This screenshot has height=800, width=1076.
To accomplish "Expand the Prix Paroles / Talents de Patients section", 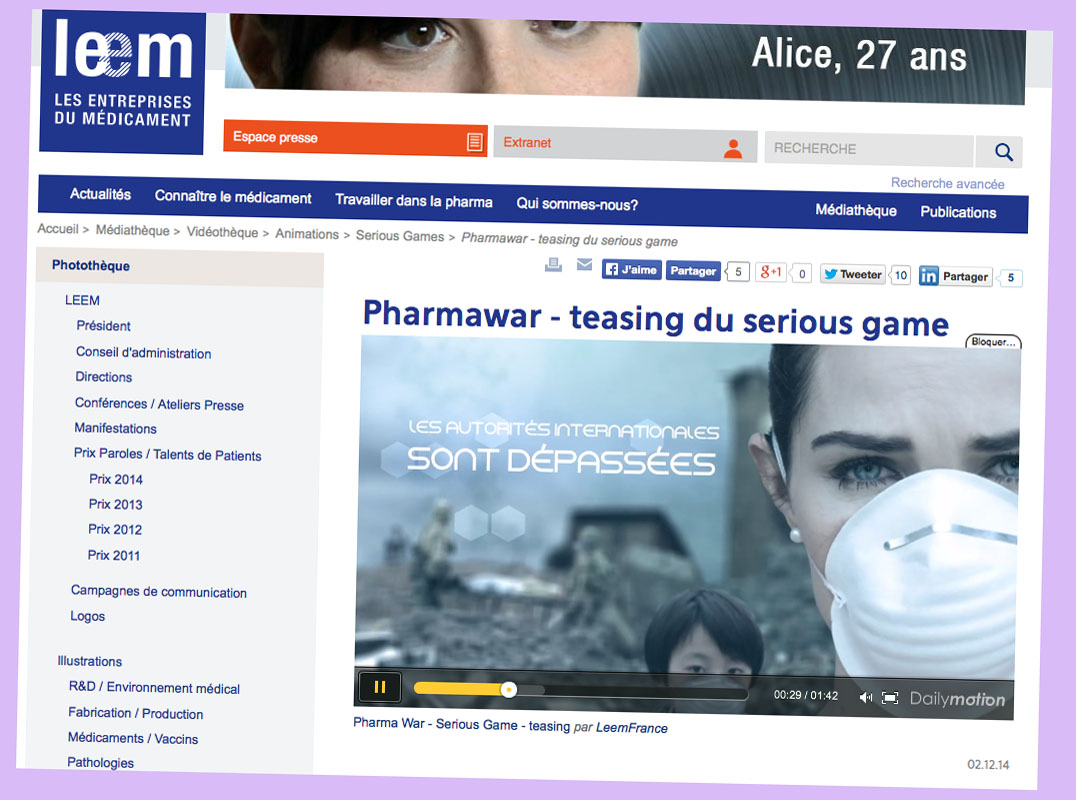I will (167, 455).
